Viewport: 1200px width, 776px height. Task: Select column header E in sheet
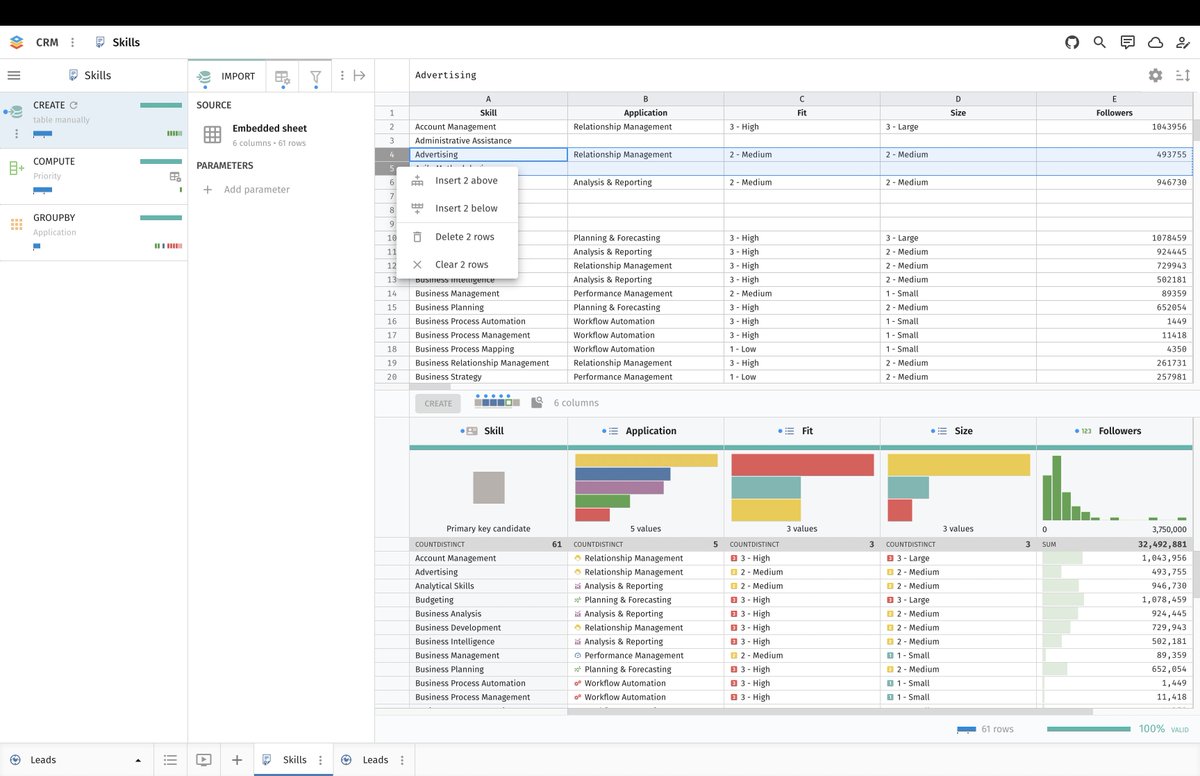tap(1114, 99)
